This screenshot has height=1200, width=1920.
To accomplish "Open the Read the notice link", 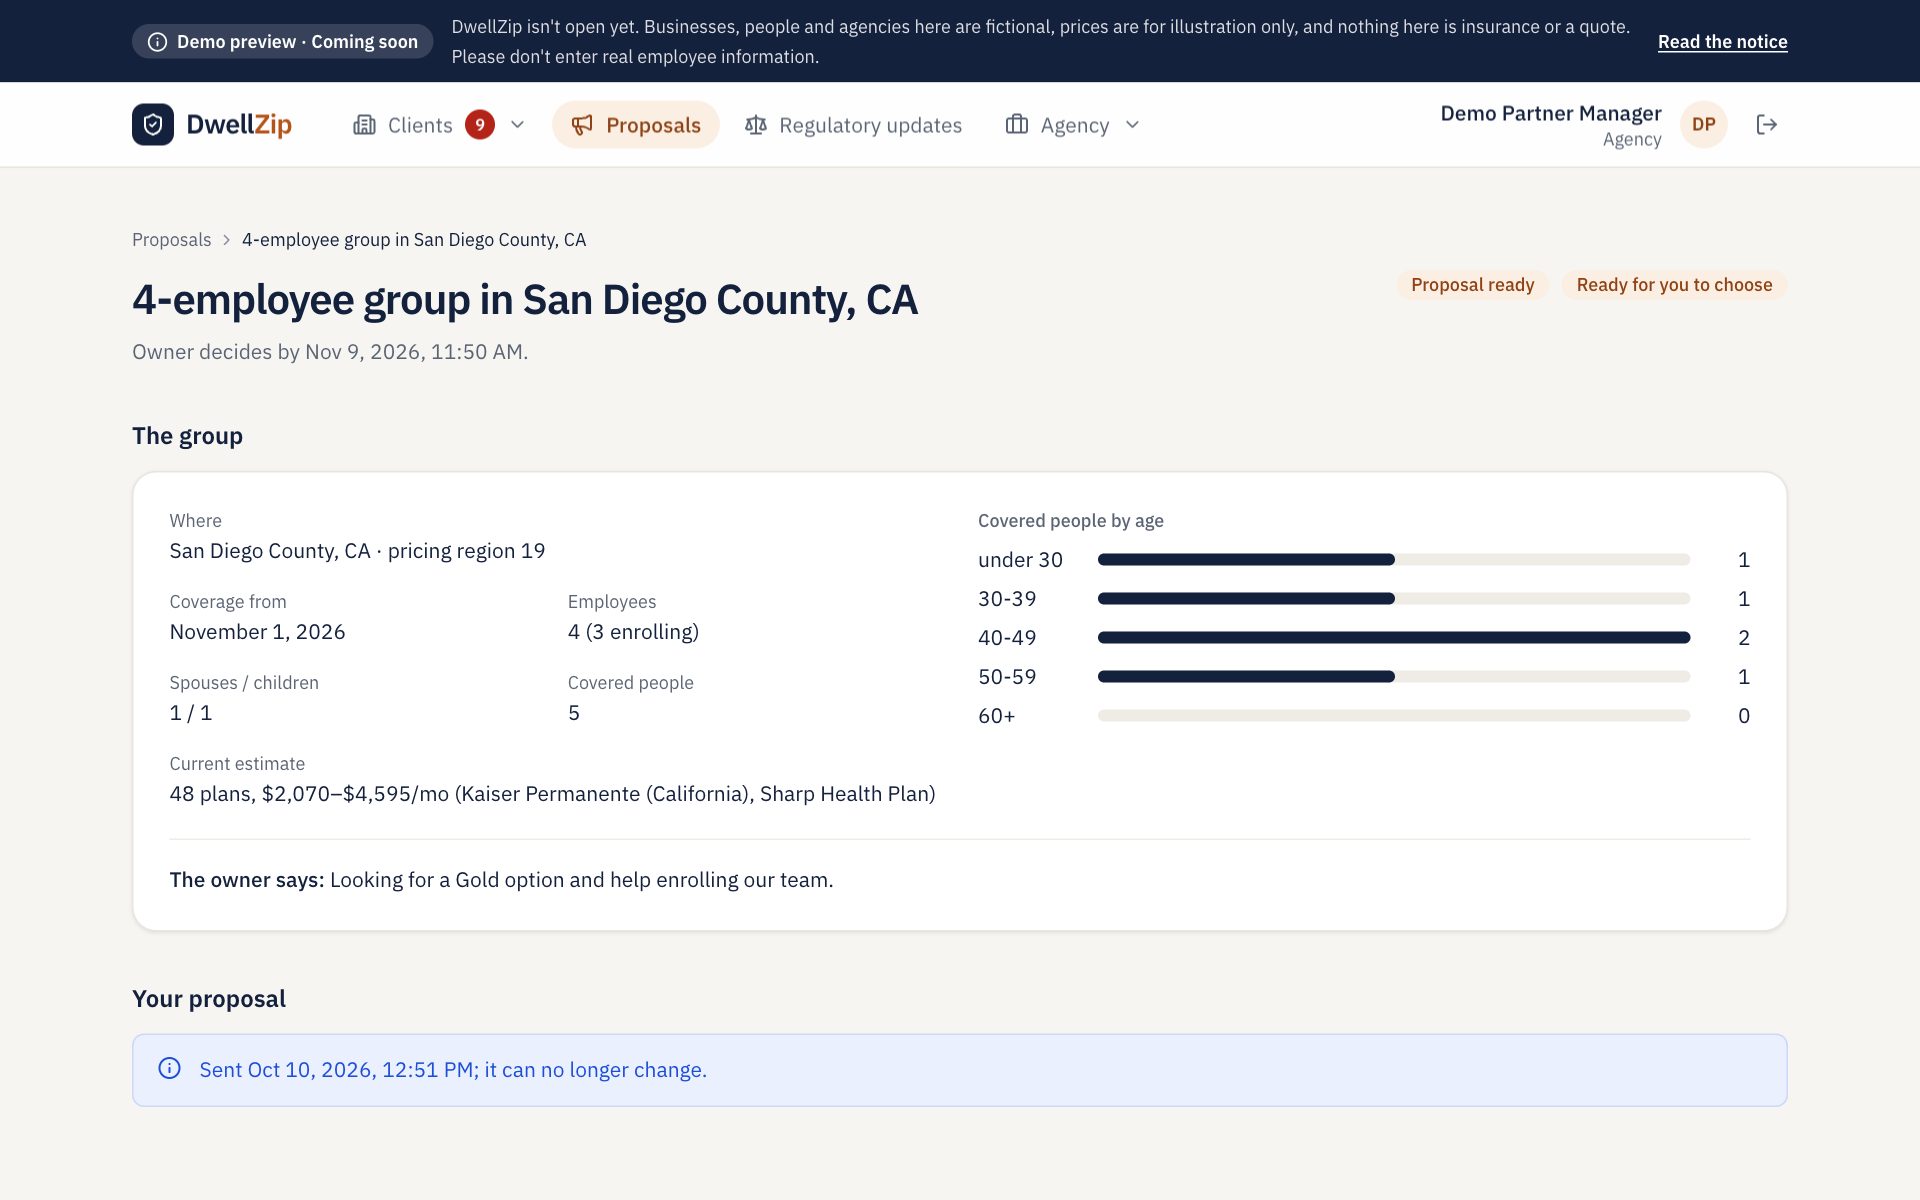I will point(1722,42).
